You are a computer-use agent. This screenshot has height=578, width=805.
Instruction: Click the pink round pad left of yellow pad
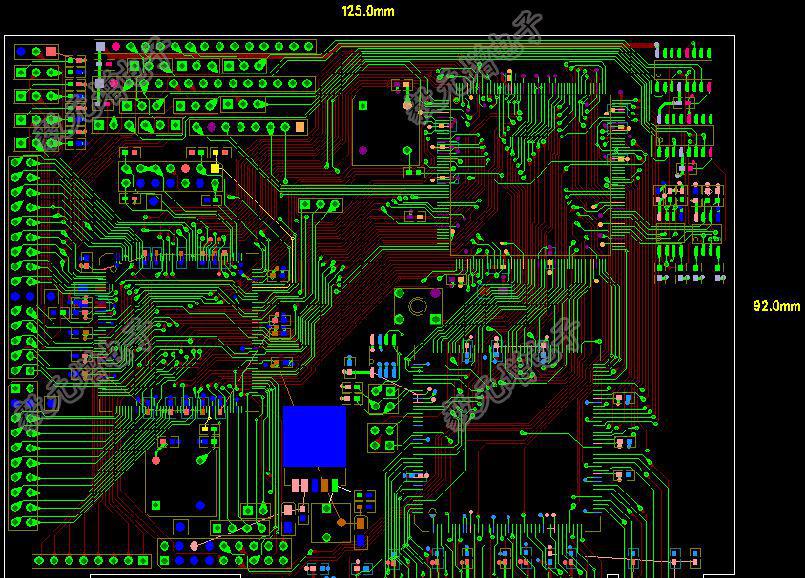[x=186, y=169]
